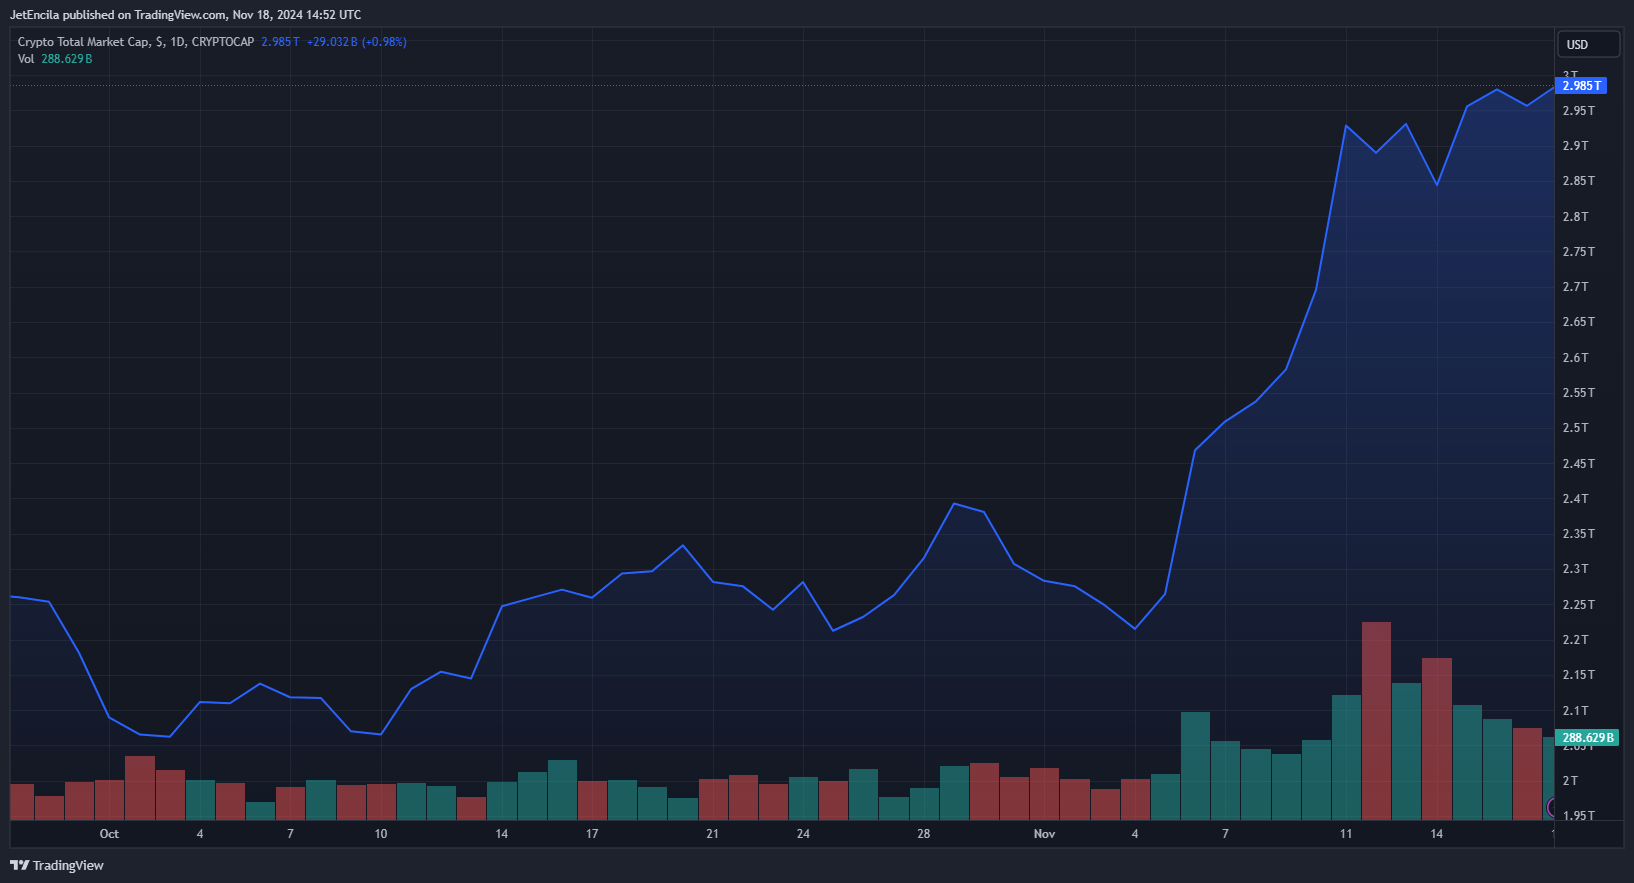The image size is (1634, 883).
Task: Select the tallest red volume bar
Action: (1376, 721)
